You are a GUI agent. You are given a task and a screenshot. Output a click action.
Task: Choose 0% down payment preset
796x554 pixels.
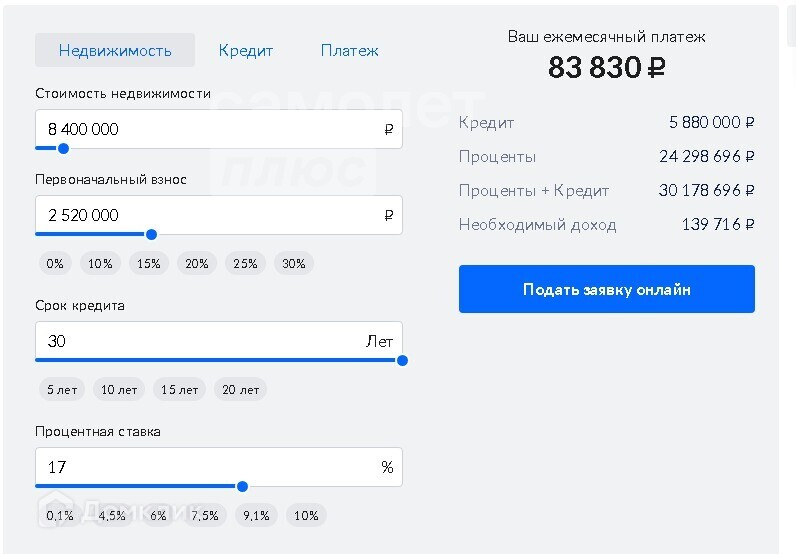pos(55,264)
